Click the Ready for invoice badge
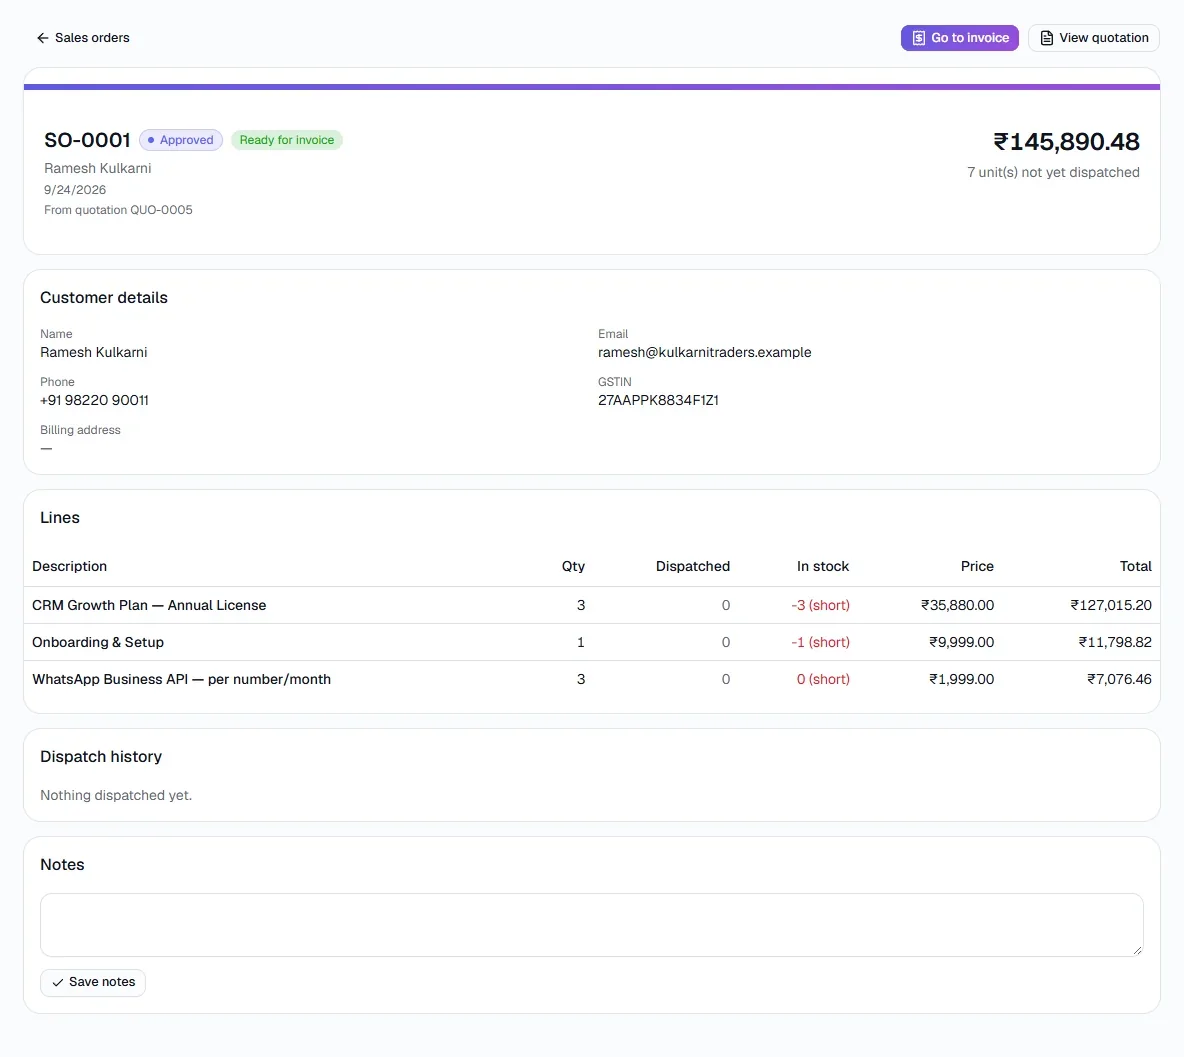The width and height of the screenshot is (1184, 1057). 287,140
